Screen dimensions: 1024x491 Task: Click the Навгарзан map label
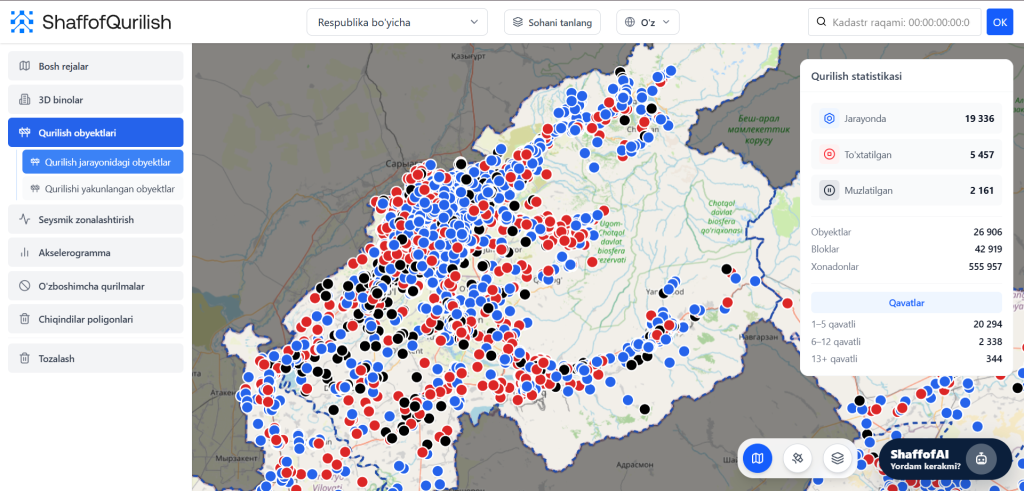(758, 337)
